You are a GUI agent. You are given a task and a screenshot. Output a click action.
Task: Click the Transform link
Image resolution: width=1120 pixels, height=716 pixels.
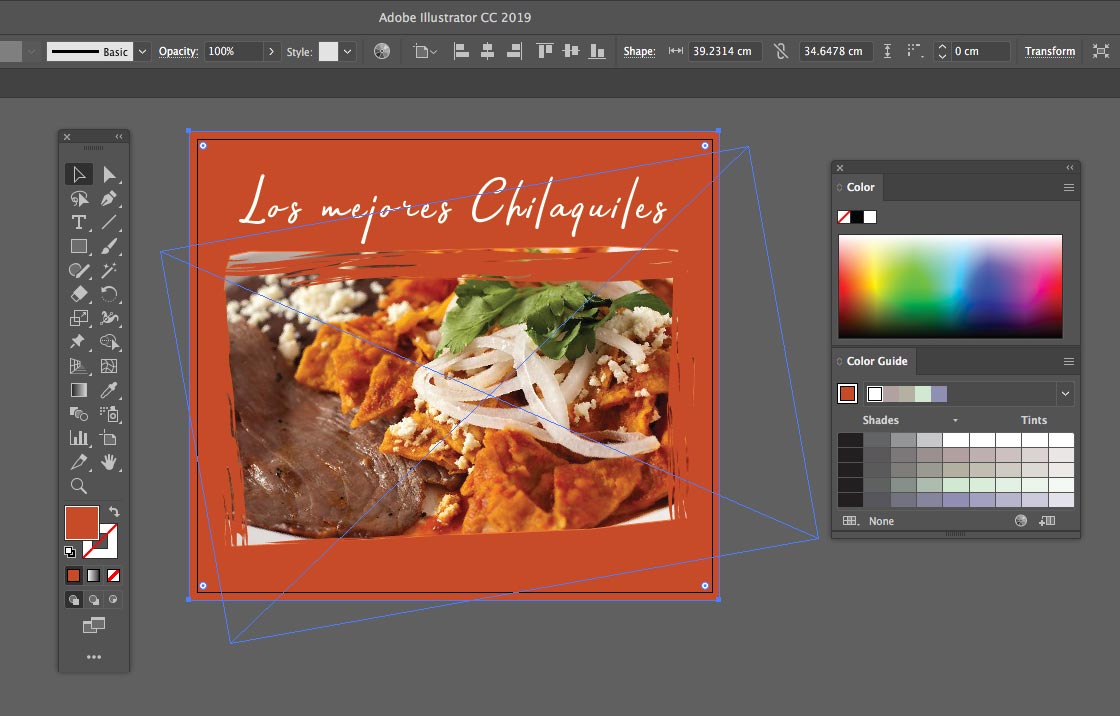[1049, 51]
